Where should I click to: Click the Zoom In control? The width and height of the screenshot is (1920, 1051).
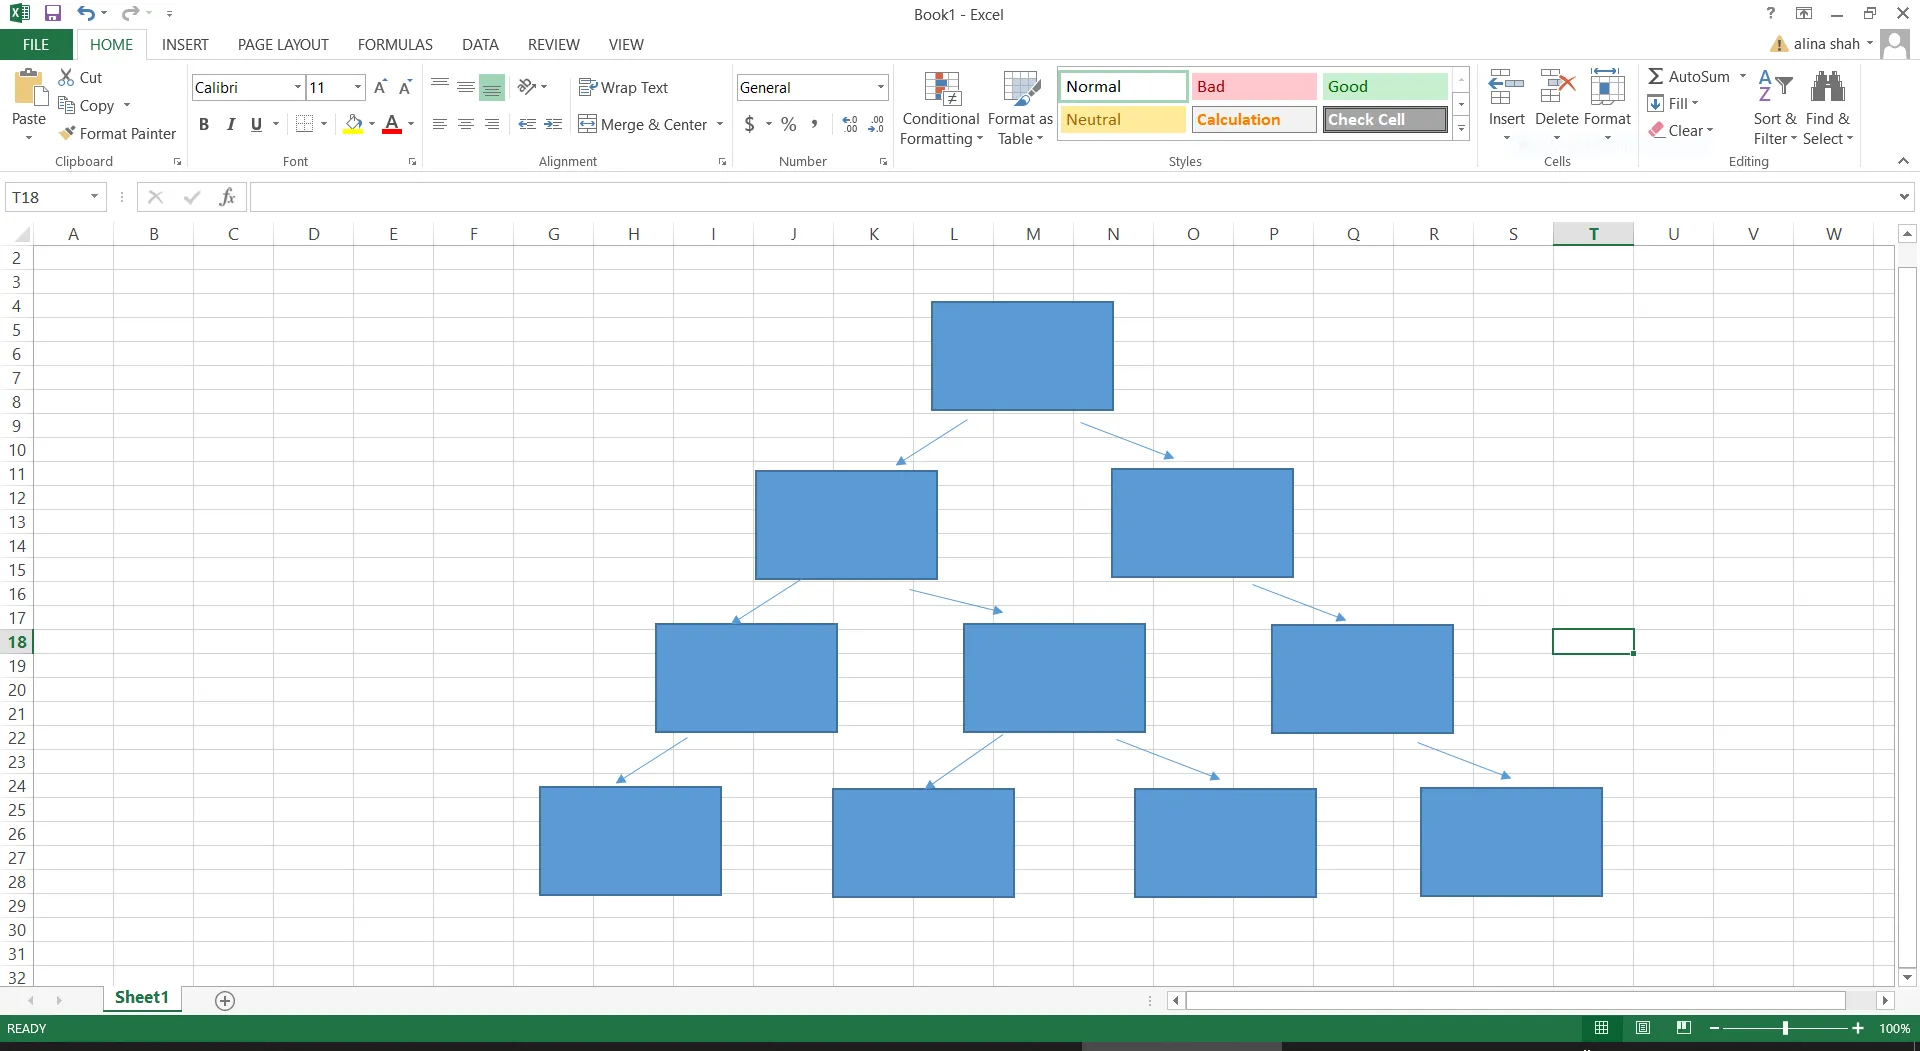pyautogui.click(x=1857, y=1028)
